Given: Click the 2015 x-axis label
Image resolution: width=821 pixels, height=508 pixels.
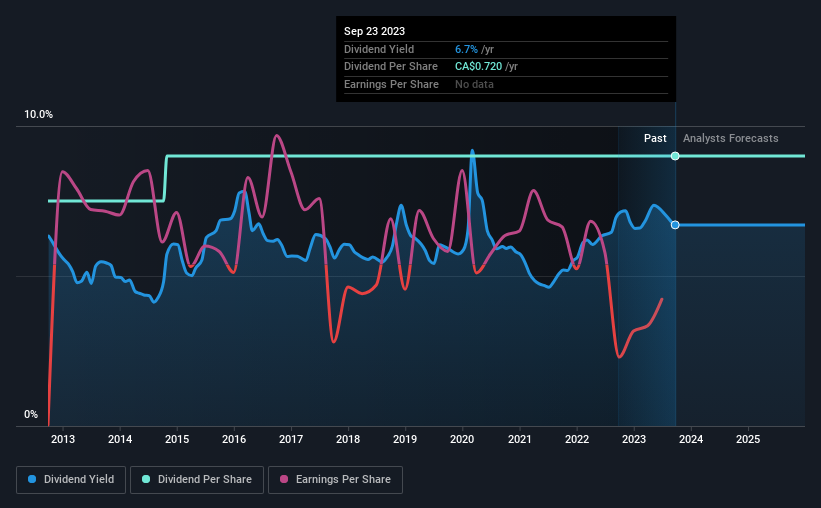Looking at the screenshot, I should (x=177, y=439).
